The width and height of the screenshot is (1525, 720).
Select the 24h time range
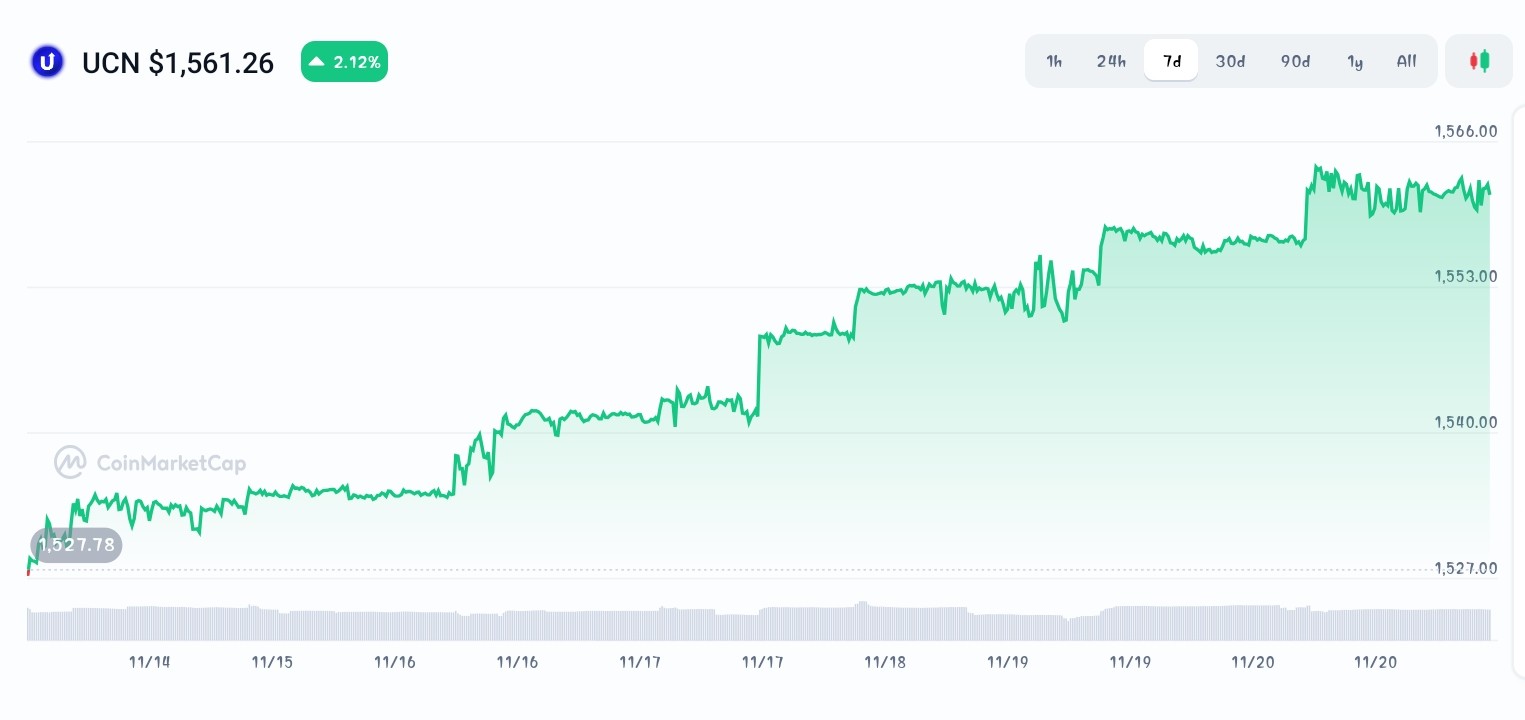(1111, 61)
